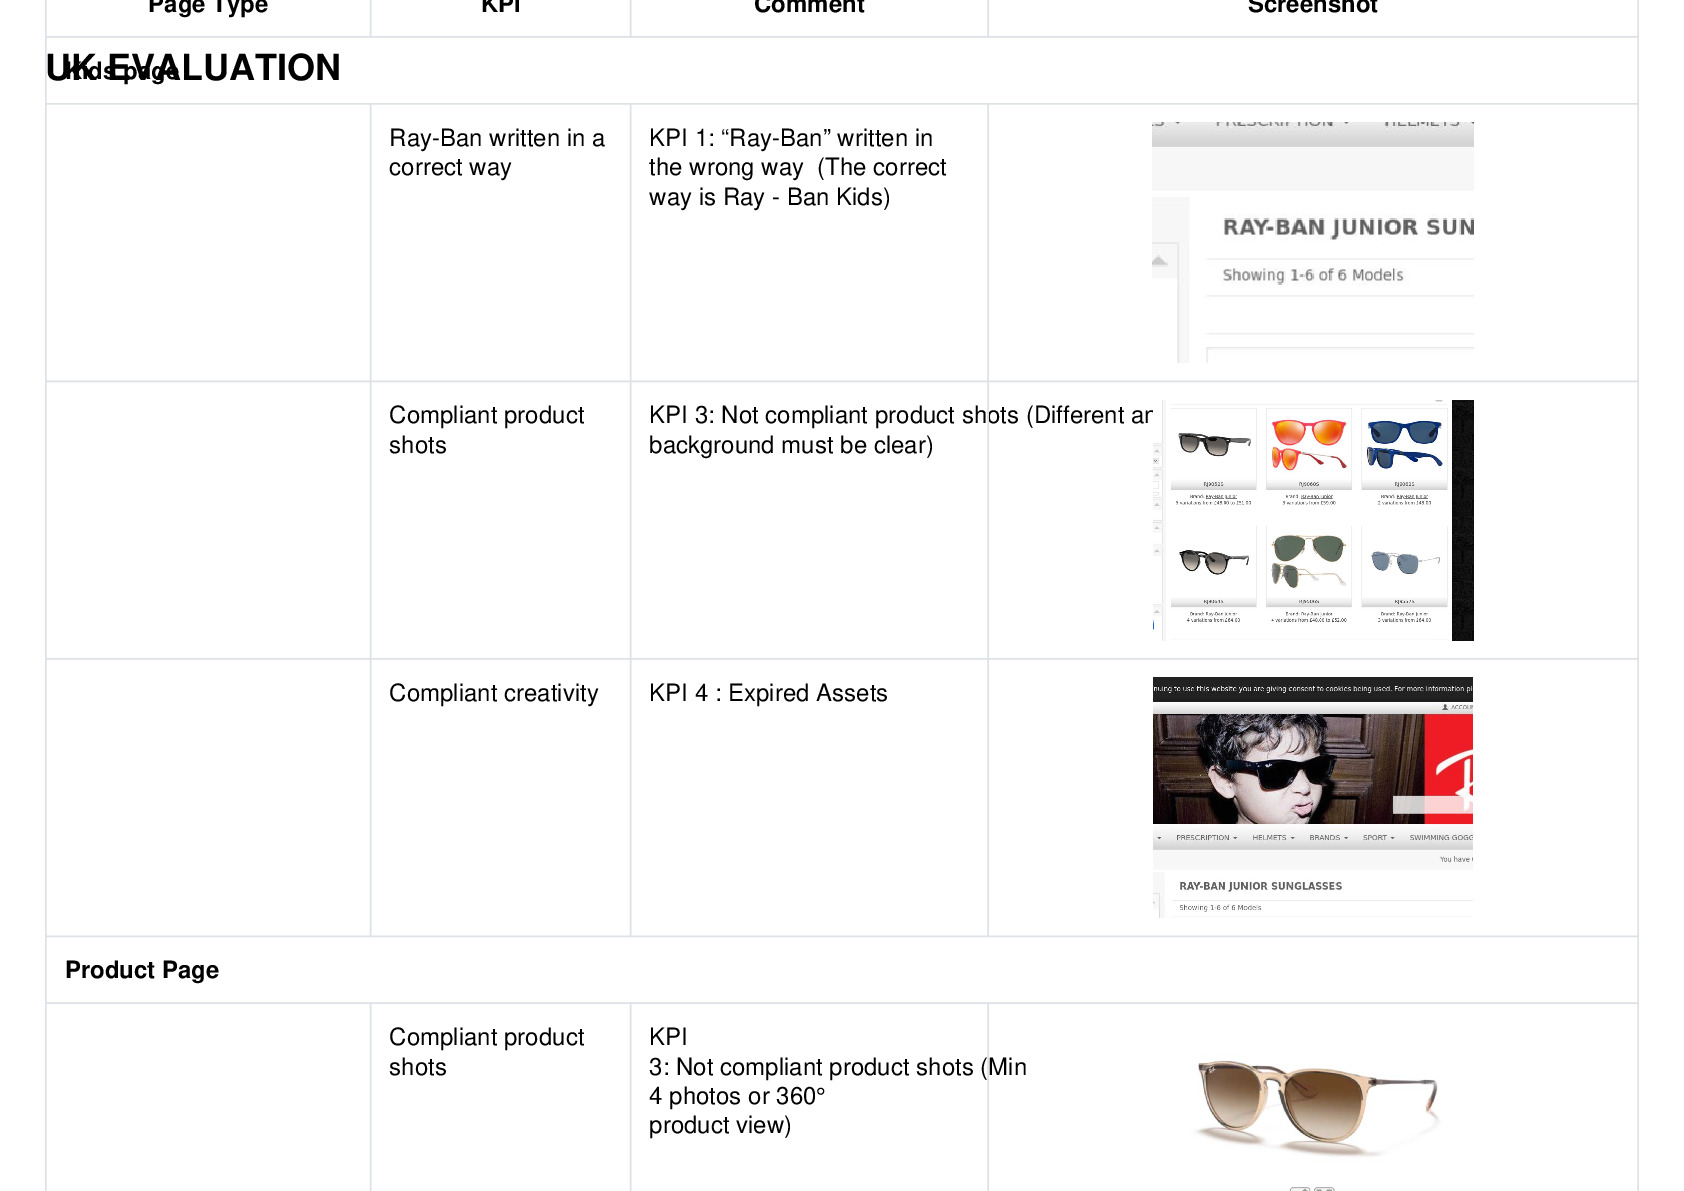The height and width of the screenshot is (1191, 1684).
Task: Click the black round sunglasses in bottom row
Action: pyautogui.click(x=1213, y=562)
